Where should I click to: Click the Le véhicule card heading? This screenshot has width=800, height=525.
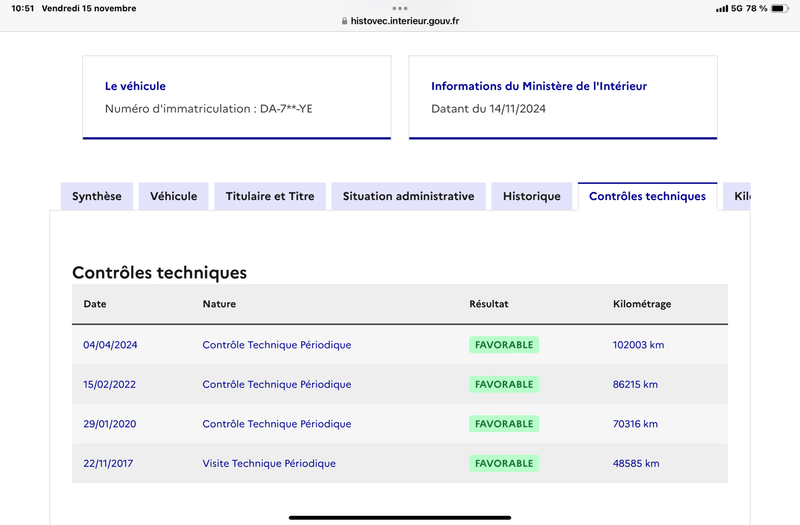135,86
